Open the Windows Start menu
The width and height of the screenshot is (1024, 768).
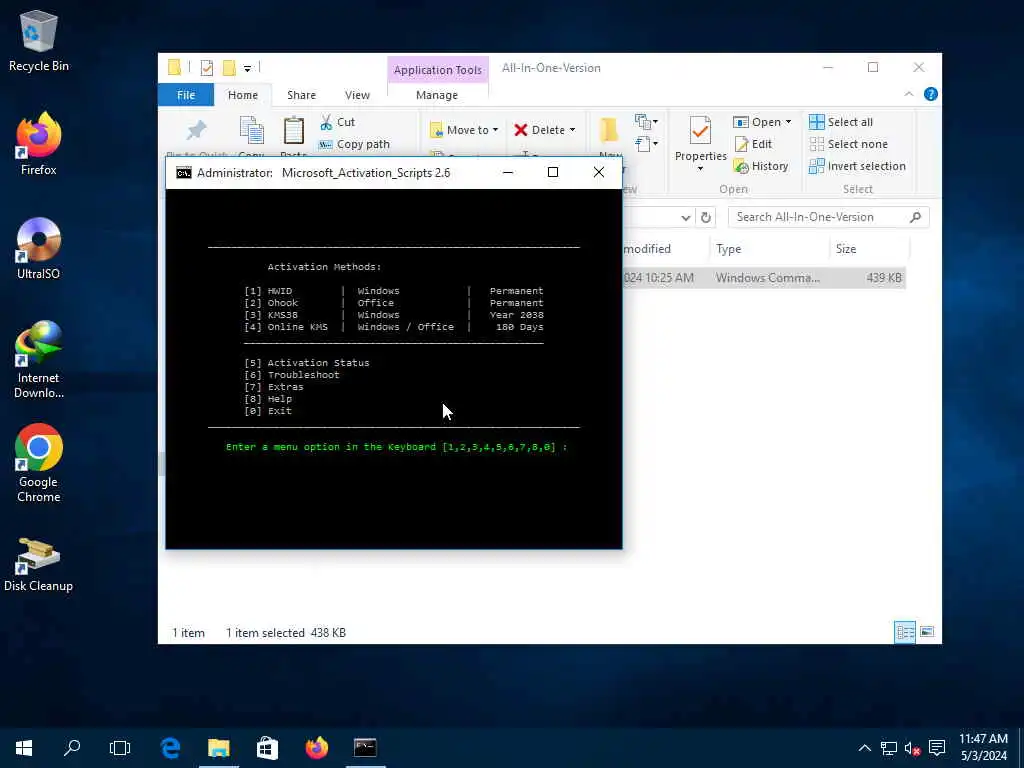[24, 748]
